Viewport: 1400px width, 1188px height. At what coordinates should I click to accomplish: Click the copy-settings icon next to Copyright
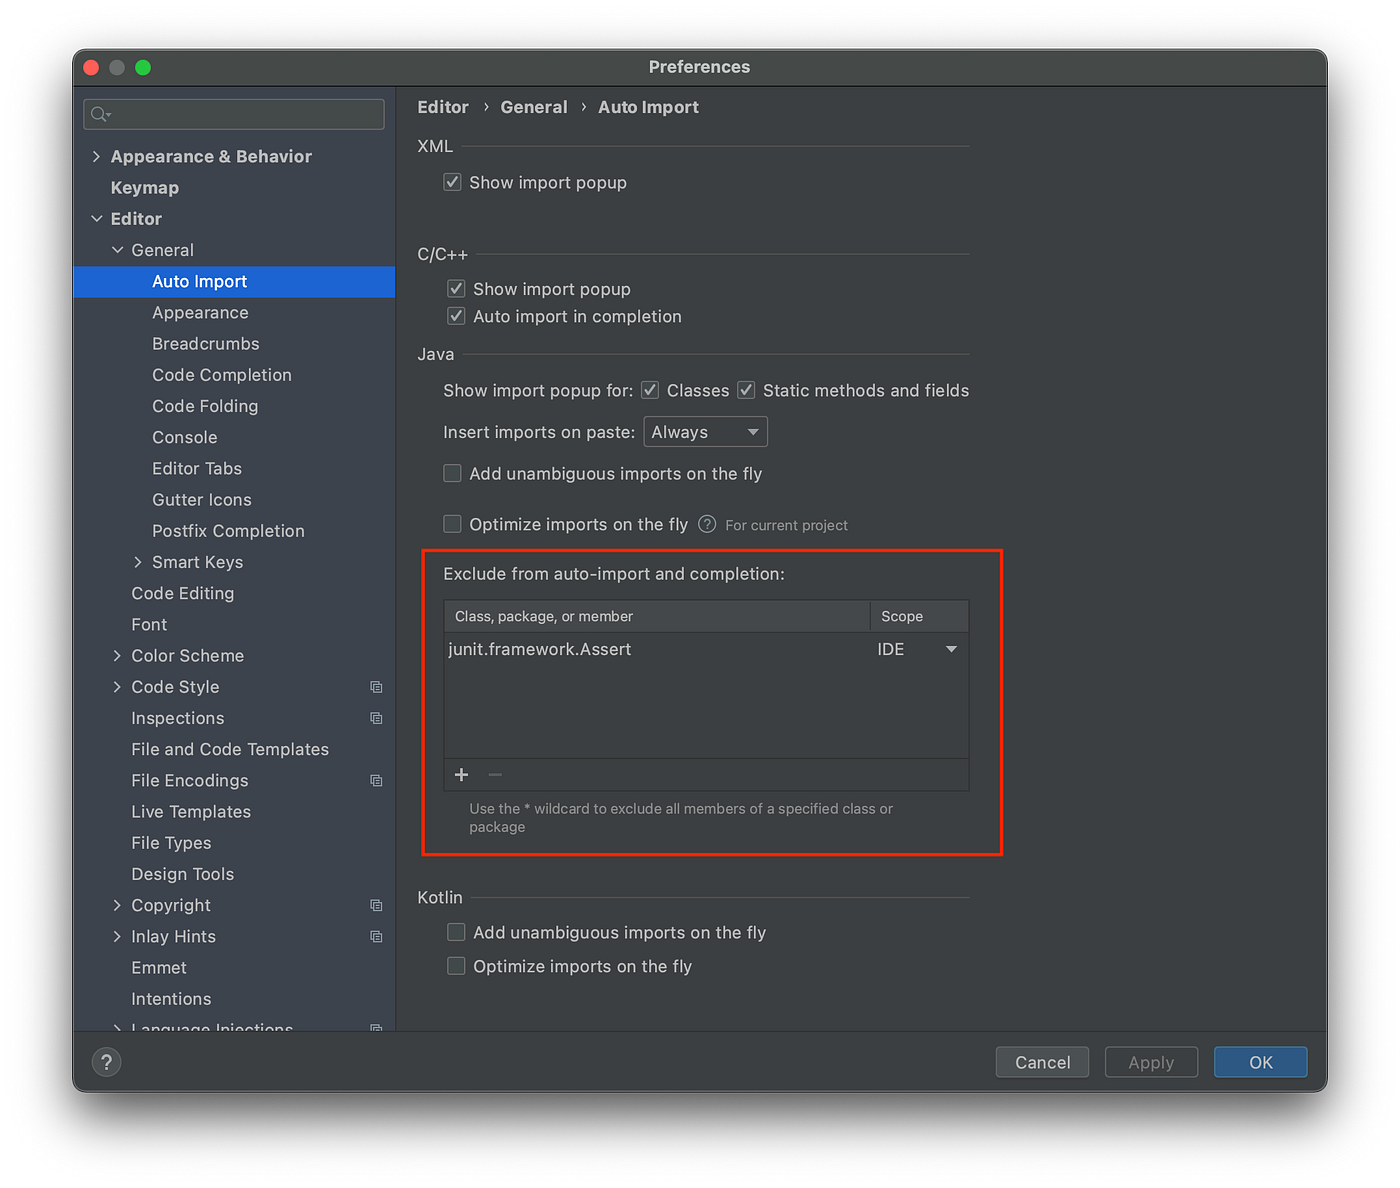coord(376,905)
